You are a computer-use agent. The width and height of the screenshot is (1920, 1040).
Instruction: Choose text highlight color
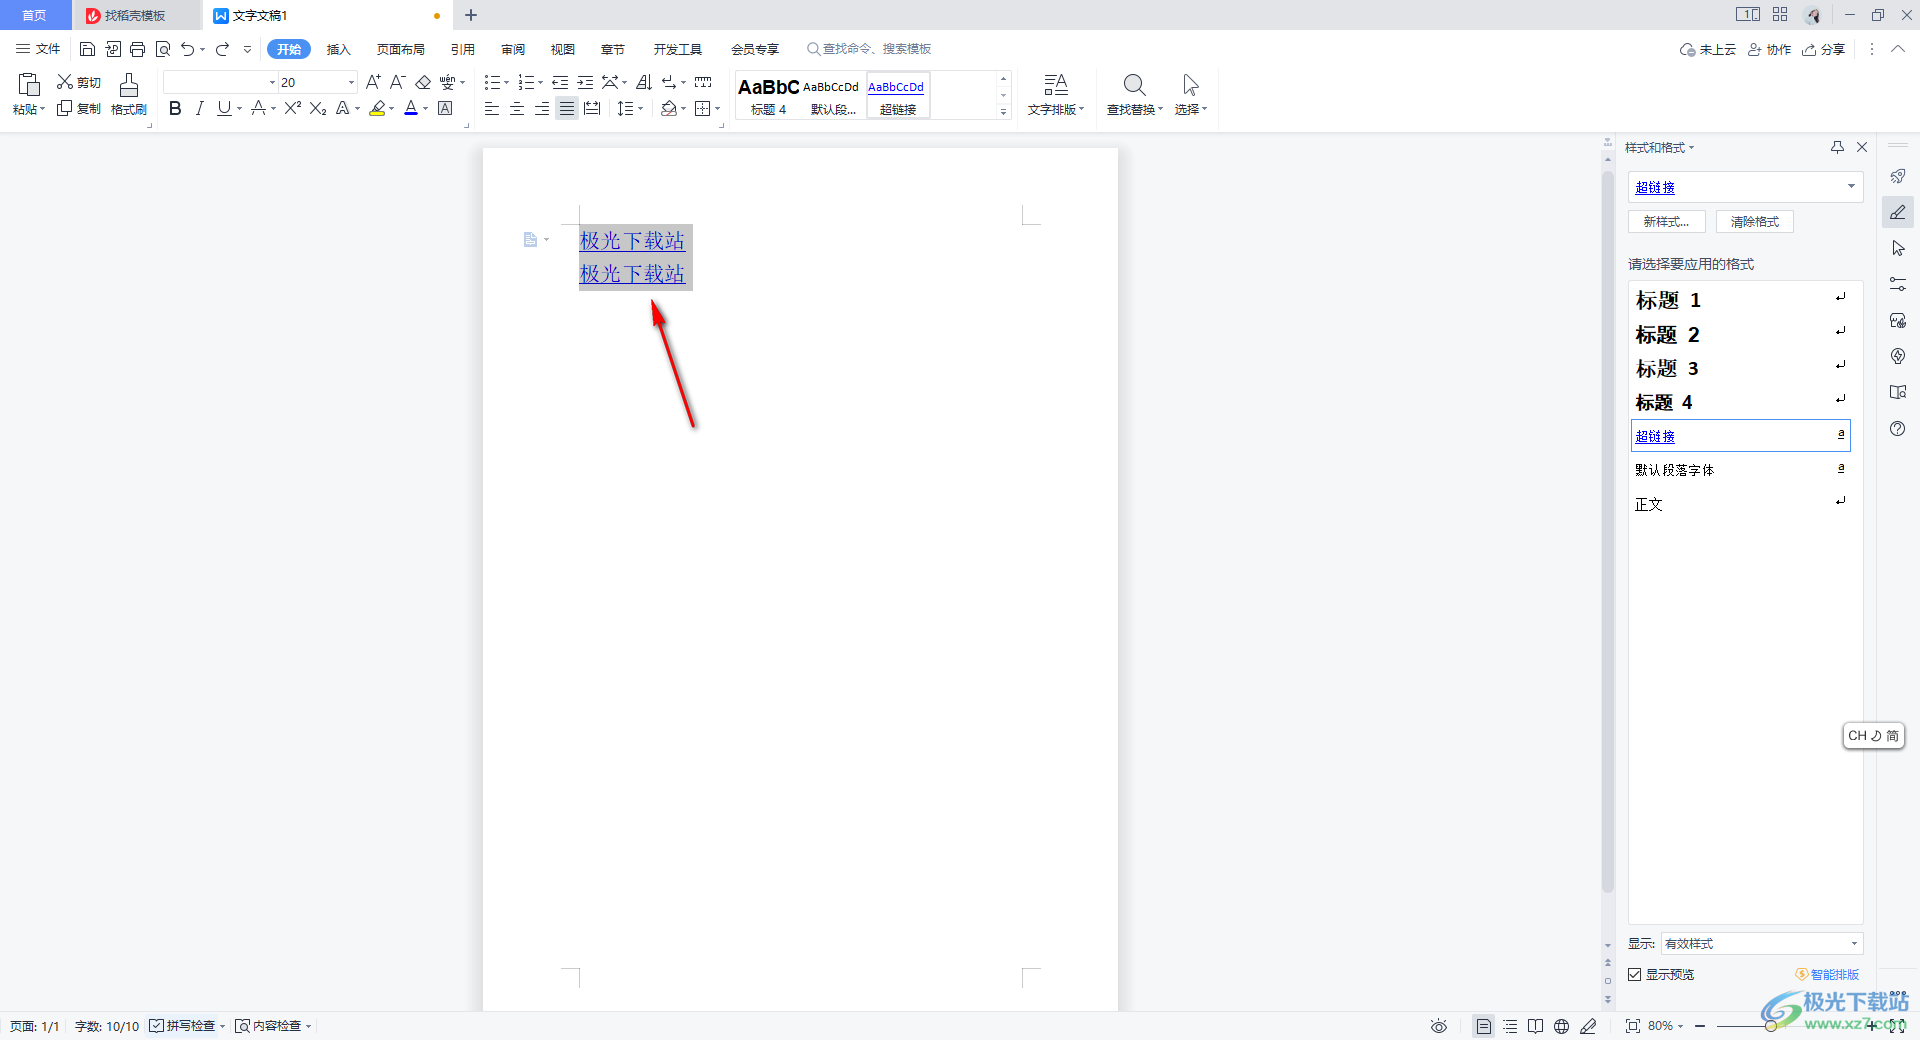377,108
